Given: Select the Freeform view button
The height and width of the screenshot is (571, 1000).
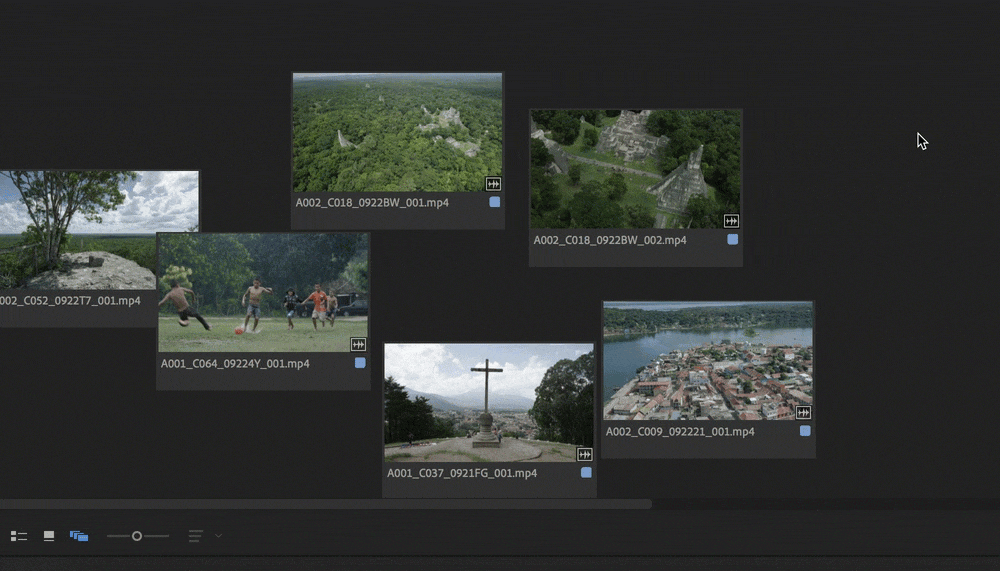Looking at the screenshot, I should [79, 536].
